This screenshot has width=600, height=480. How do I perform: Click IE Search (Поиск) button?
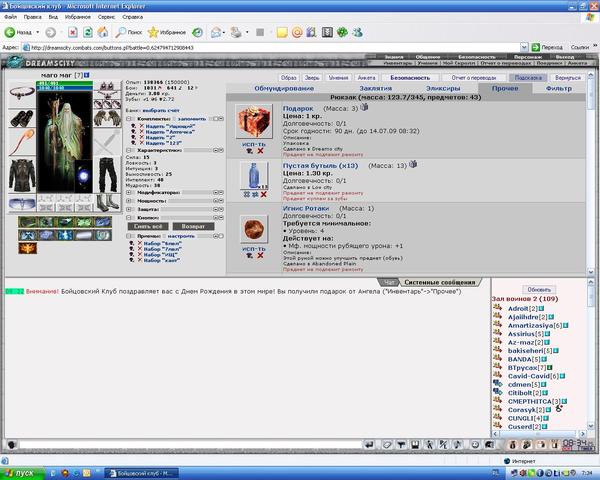pyautogui.click(x=129, y=32)
